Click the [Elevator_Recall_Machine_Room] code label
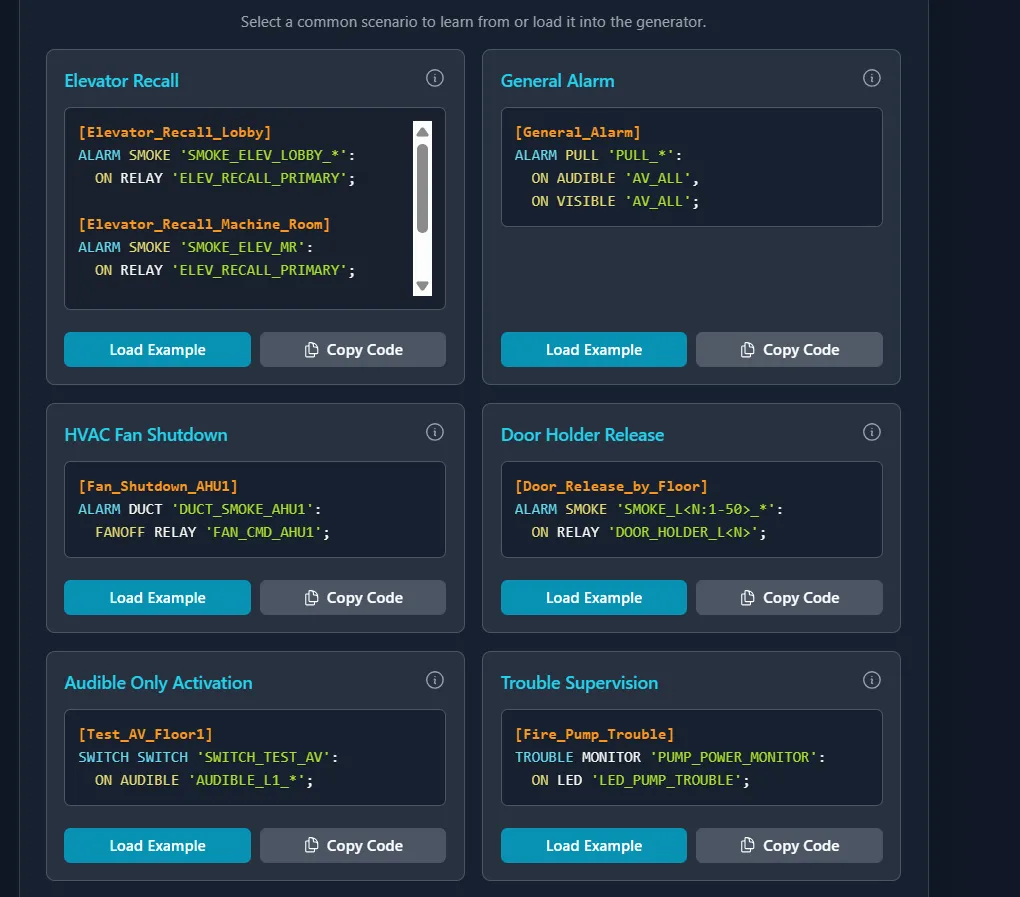Viewport: 1020px width, 897px height. 204,224
